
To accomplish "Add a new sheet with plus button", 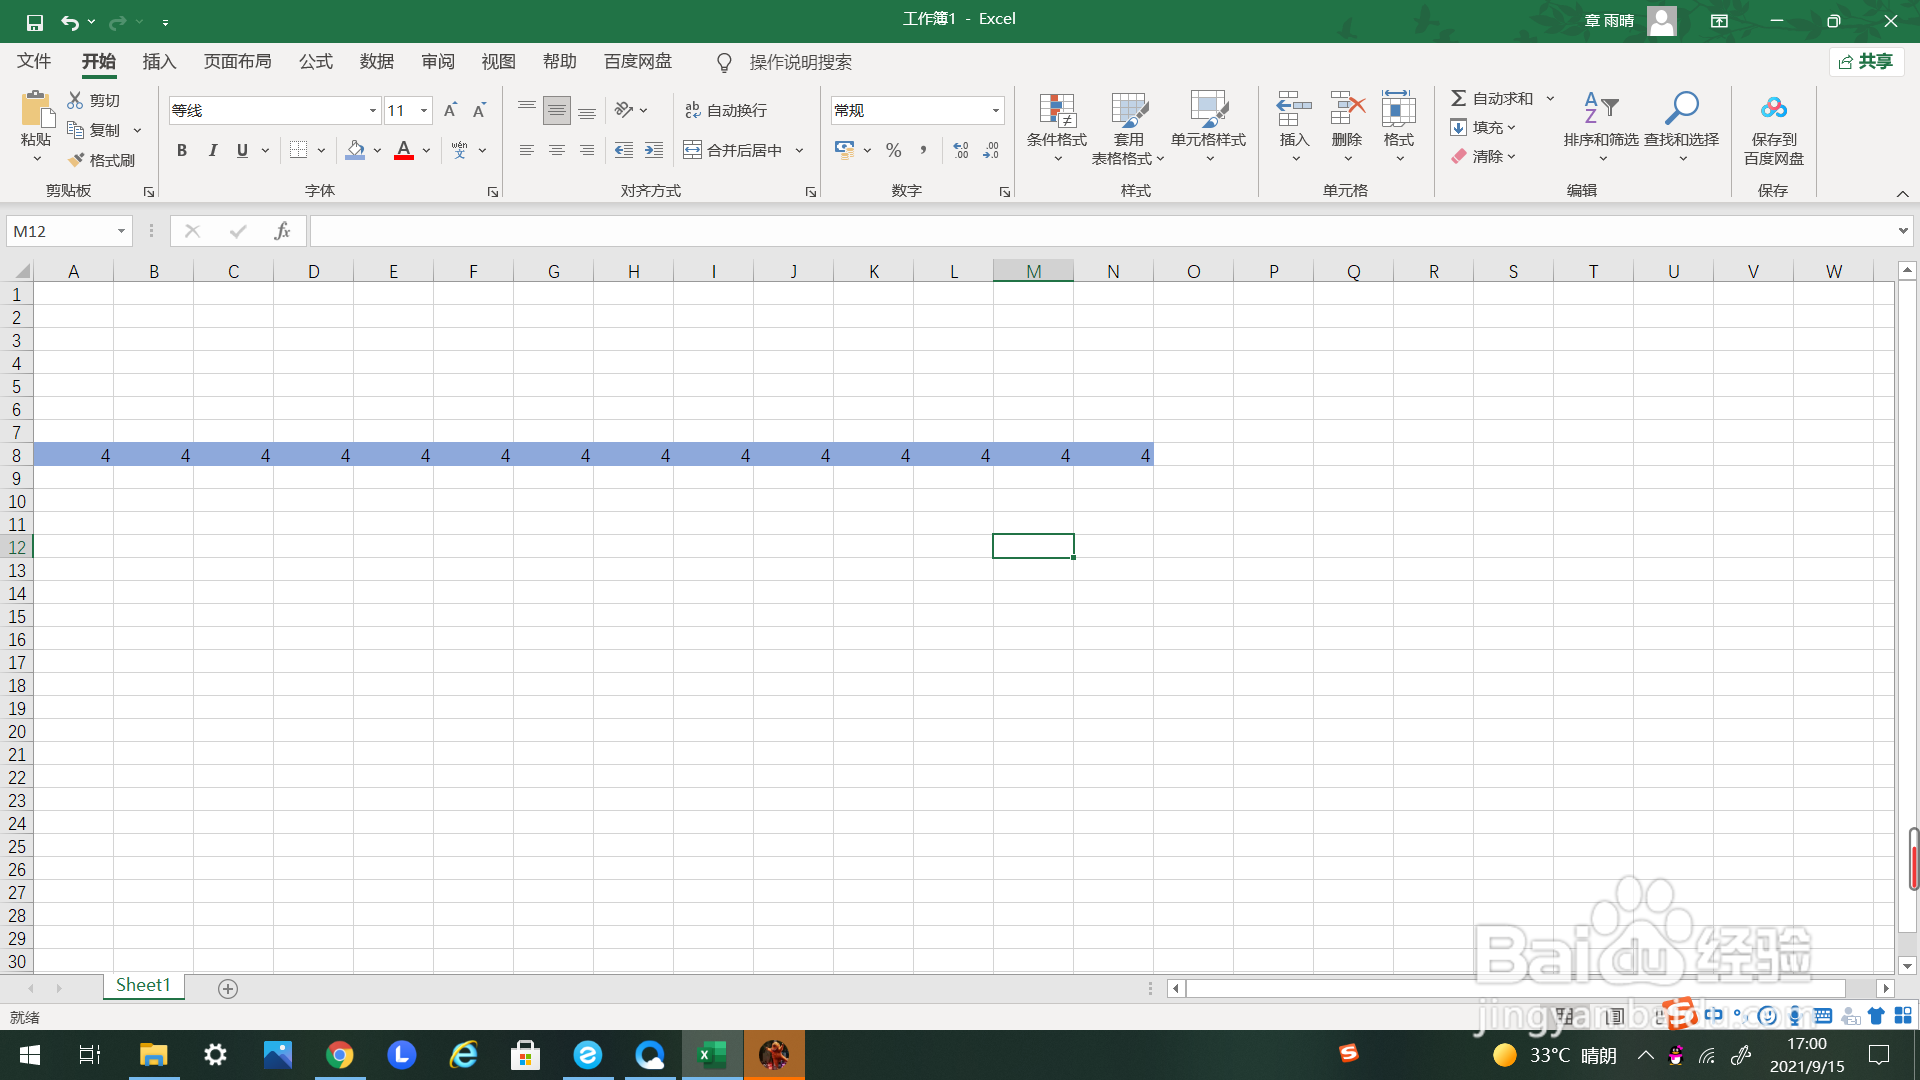I will pyautogui.click(x=228, y=988).
